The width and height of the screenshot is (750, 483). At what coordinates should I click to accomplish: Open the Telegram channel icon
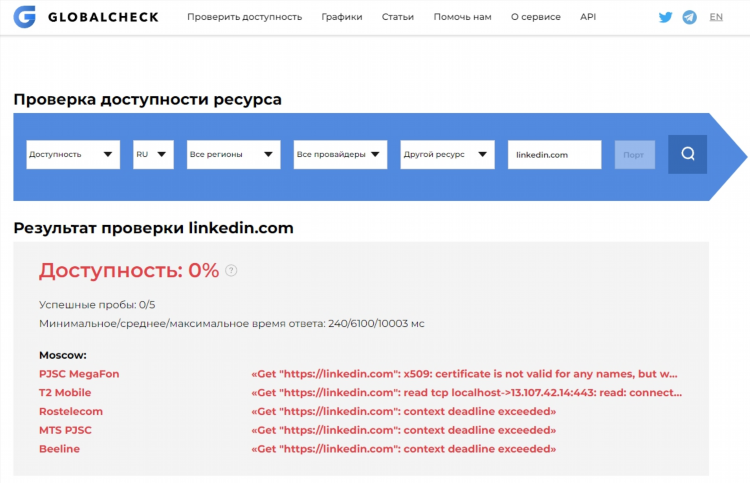tap(689, 17)
